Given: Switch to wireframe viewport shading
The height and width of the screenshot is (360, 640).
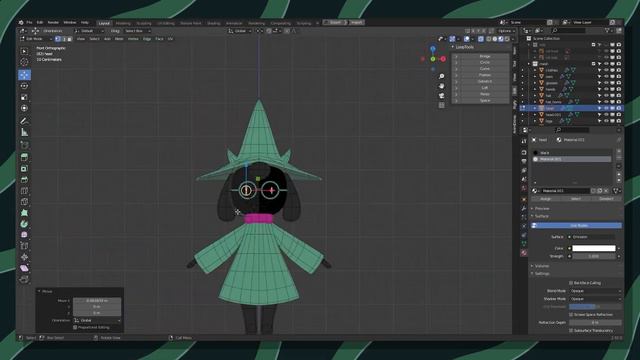Looking at the screenshot, I should [489, 39].
